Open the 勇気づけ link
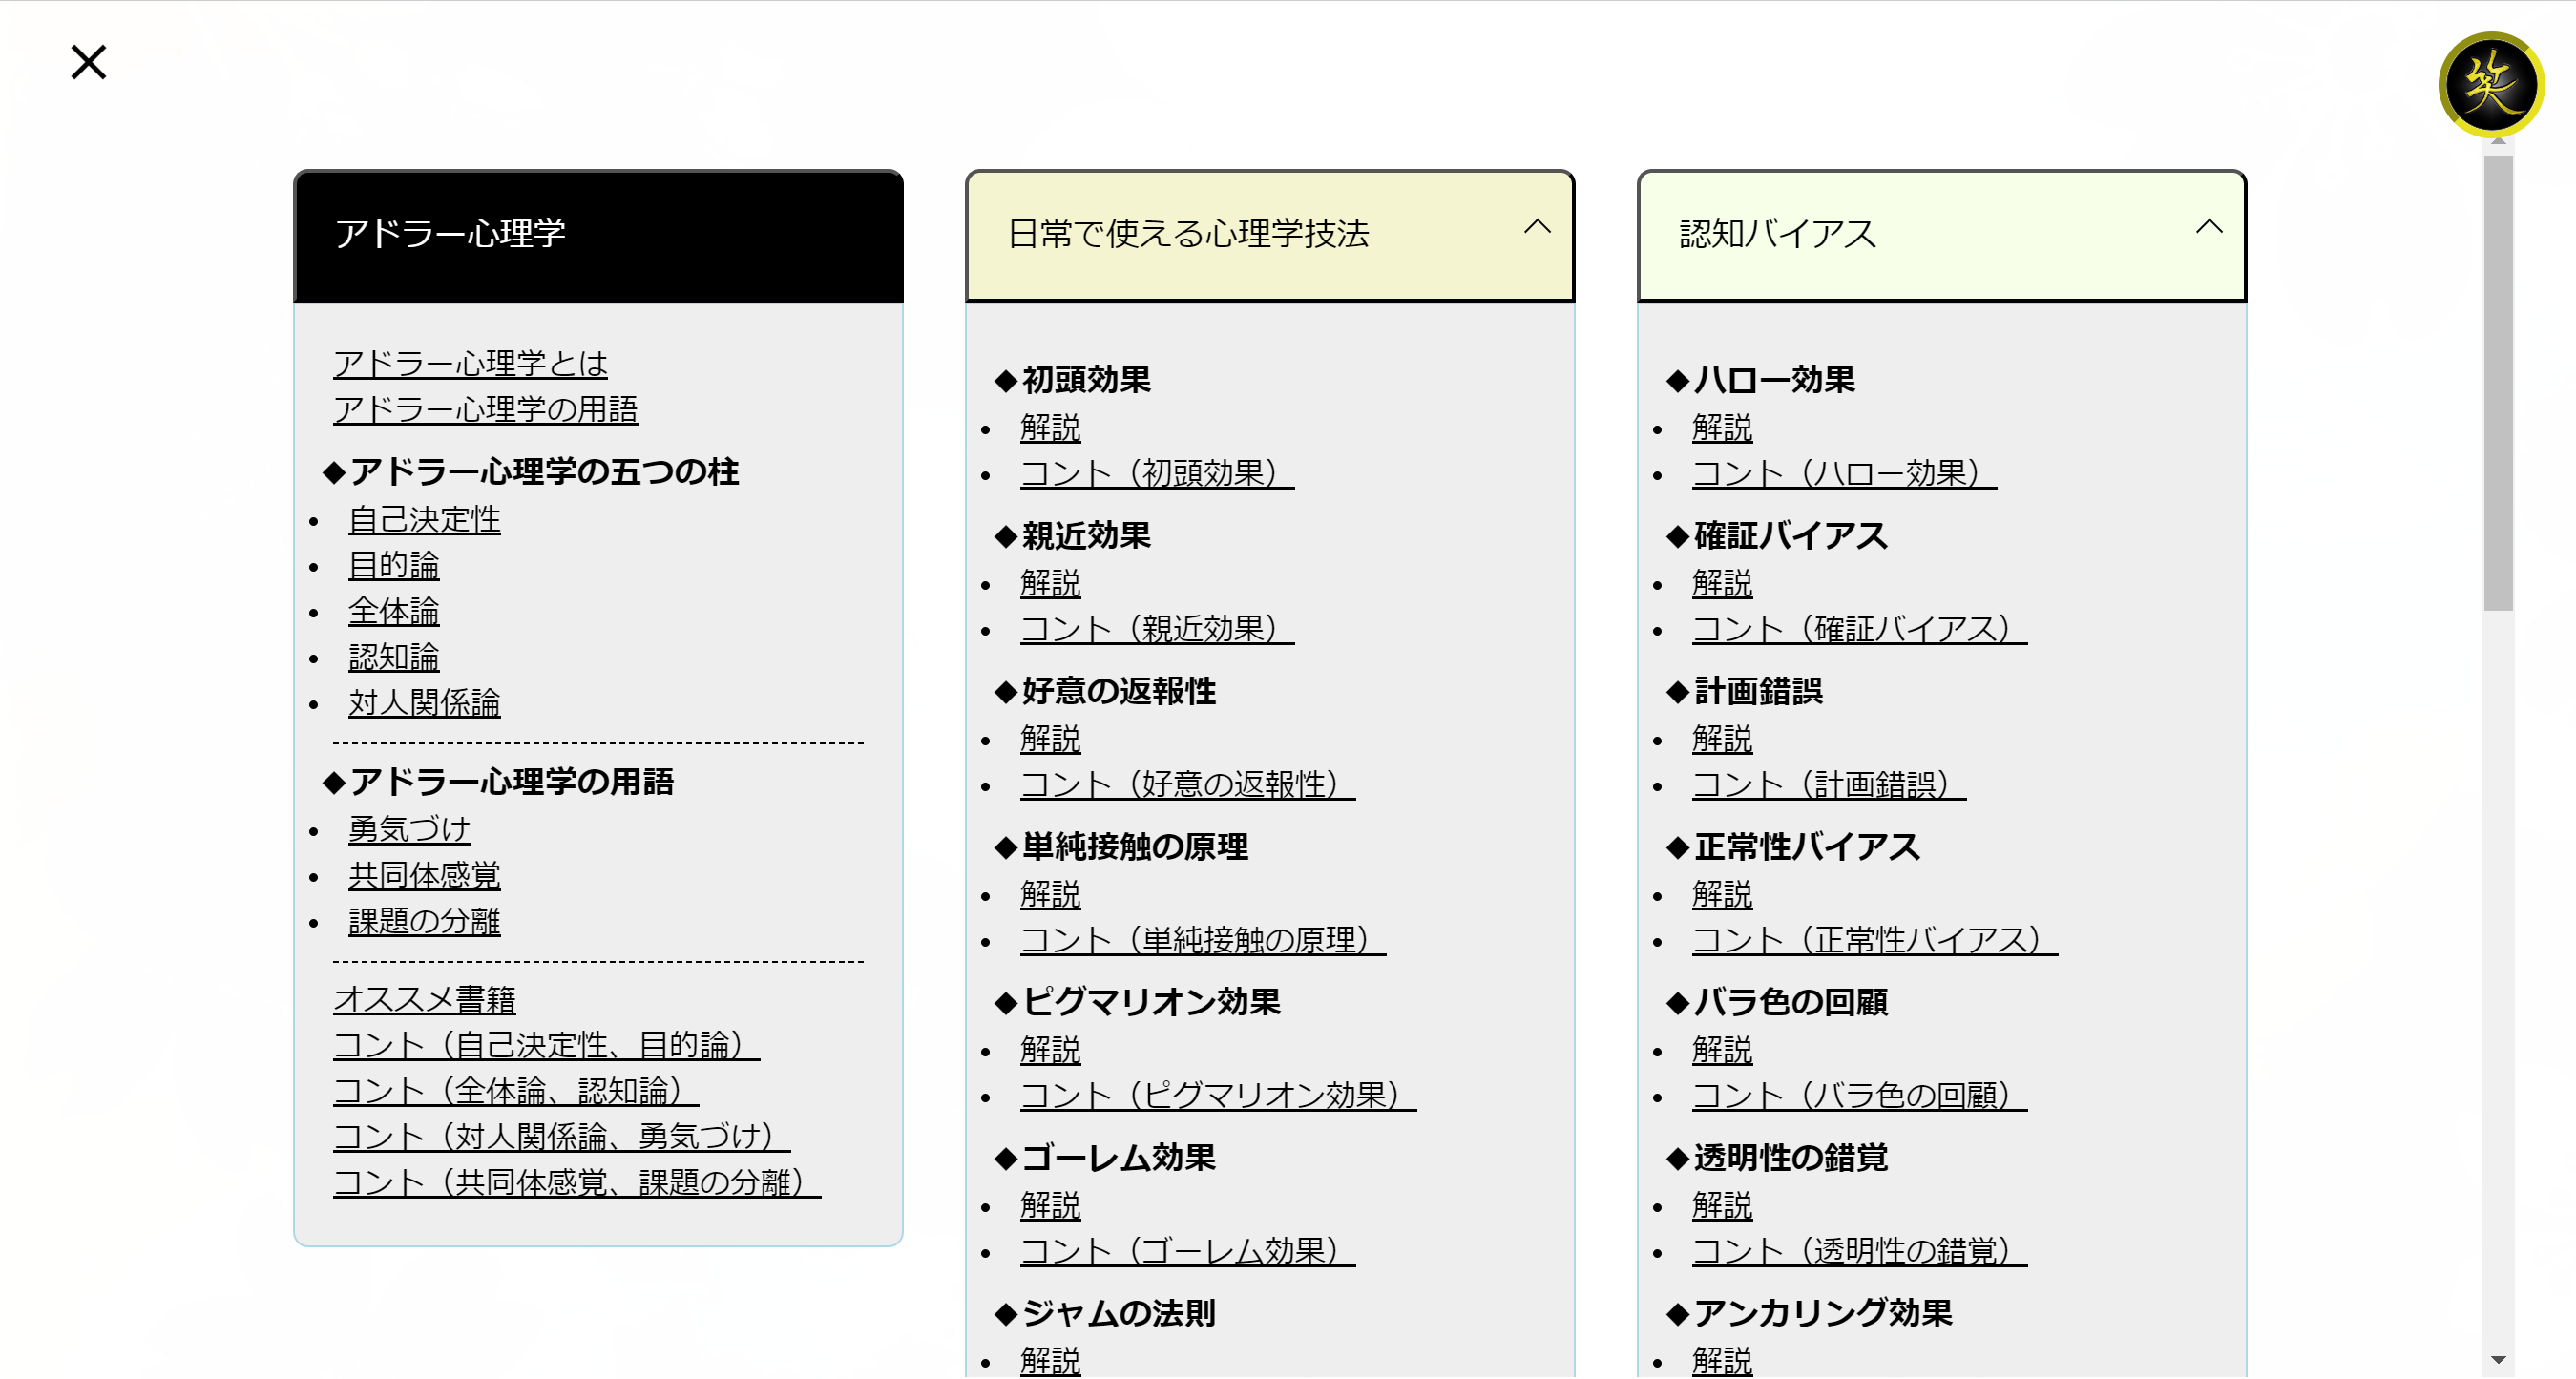2576x1379 pixels. pyautogui.click(x=409, y=830)
